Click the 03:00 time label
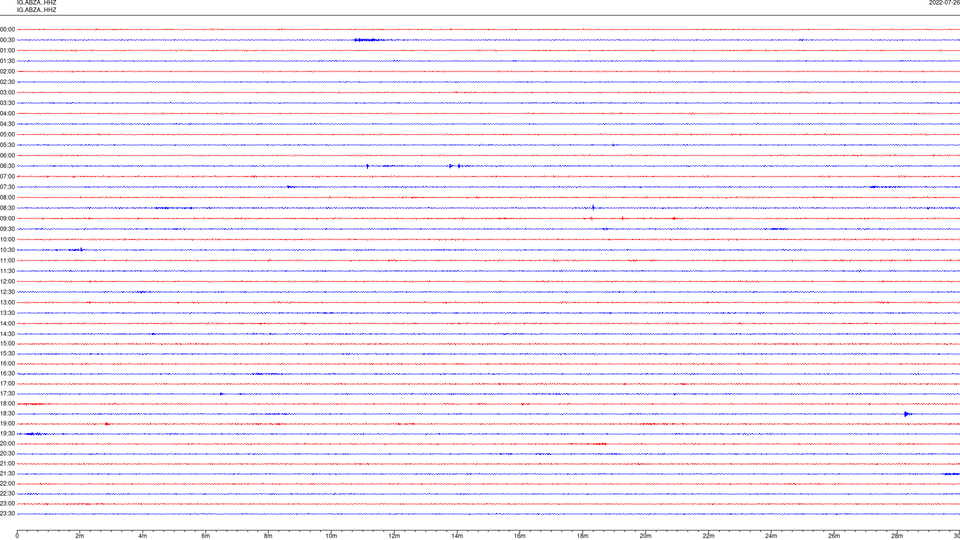 [7, 93]
